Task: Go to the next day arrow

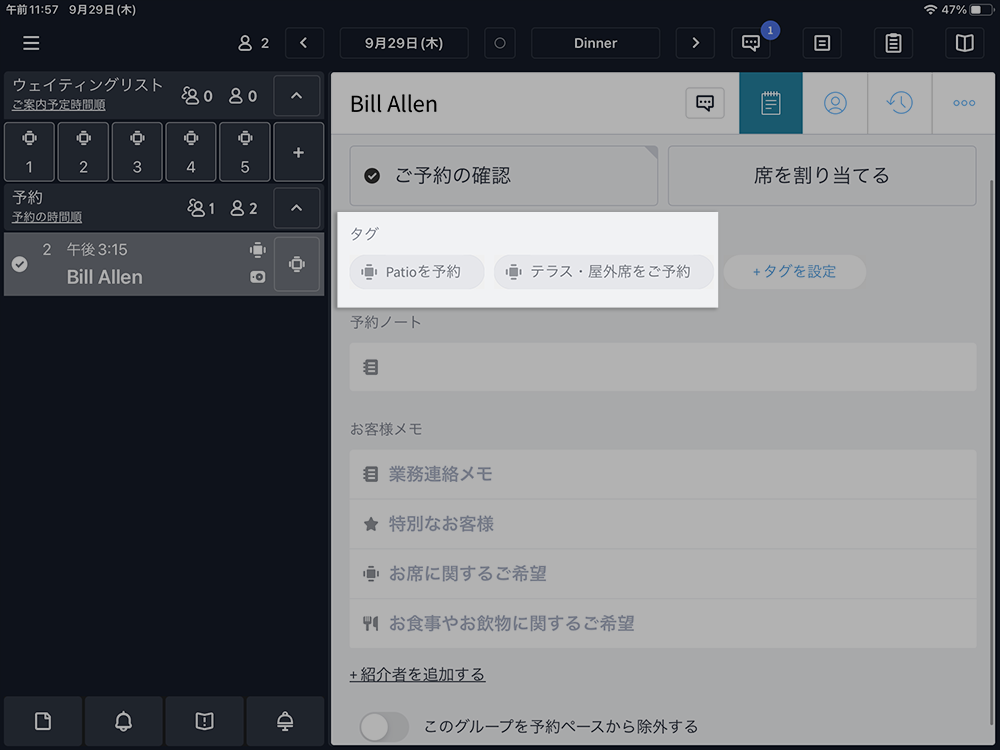Action: (x=695, y=43)
